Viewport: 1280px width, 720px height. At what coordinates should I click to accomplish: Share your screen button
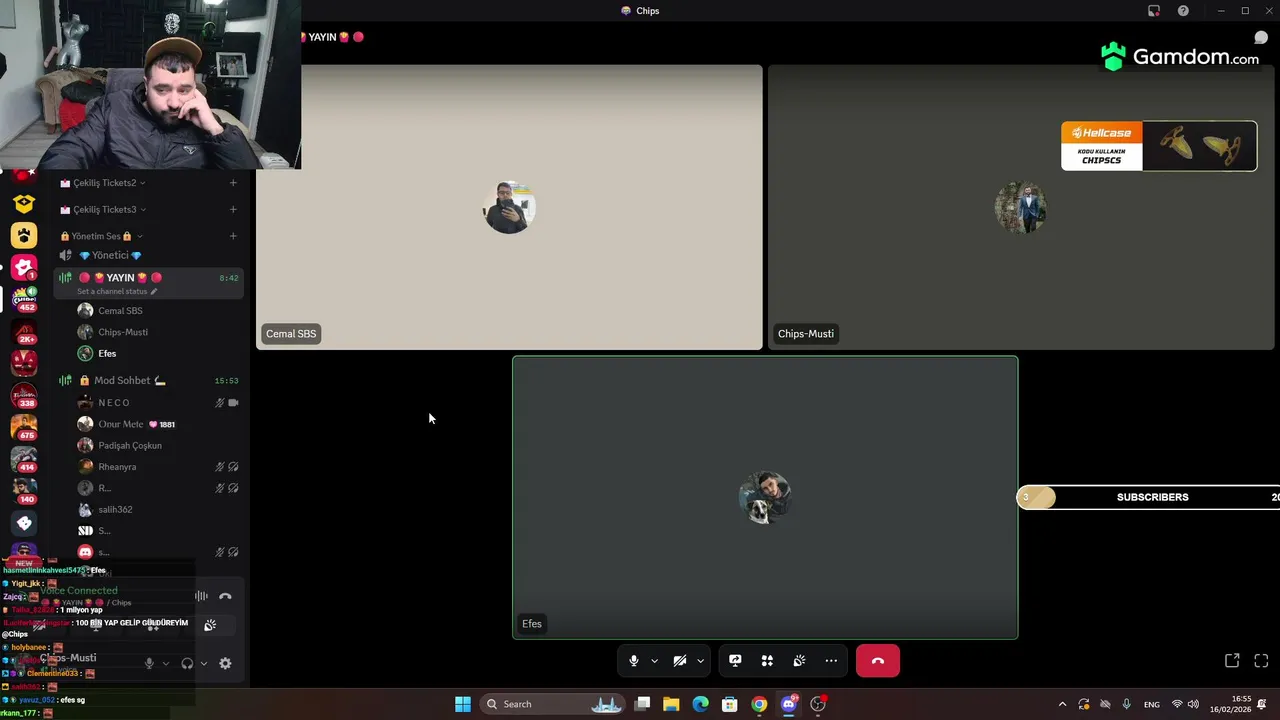pyautogui.click(x=735, y=661)
